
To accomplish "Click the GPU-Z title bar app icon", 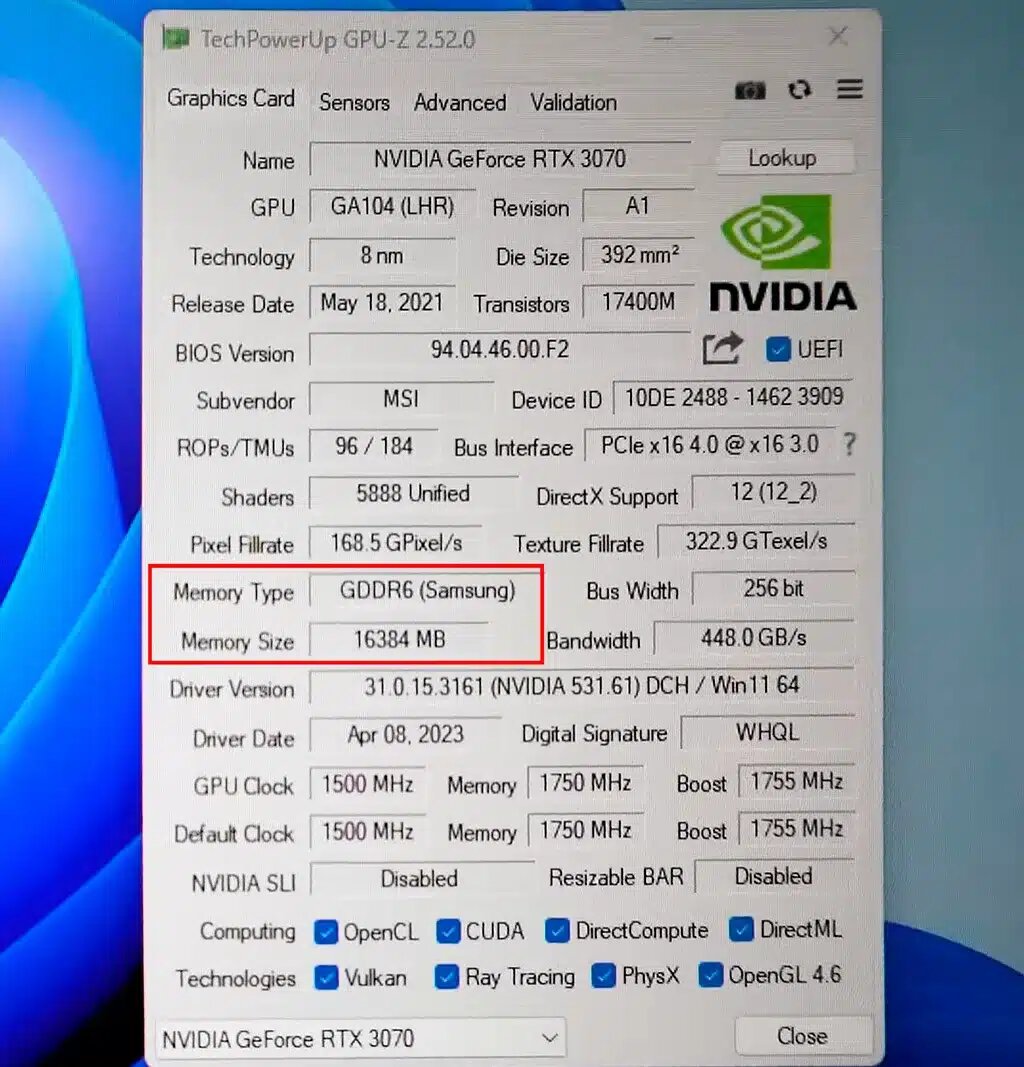I will pos(176,38).
